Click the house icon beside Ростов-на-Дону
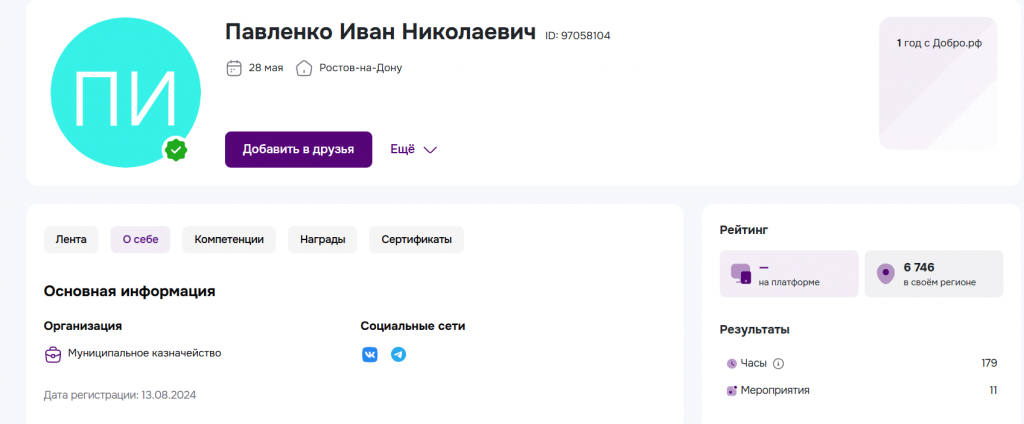Viewport: 1024px width, 424px height. (304, 68)
